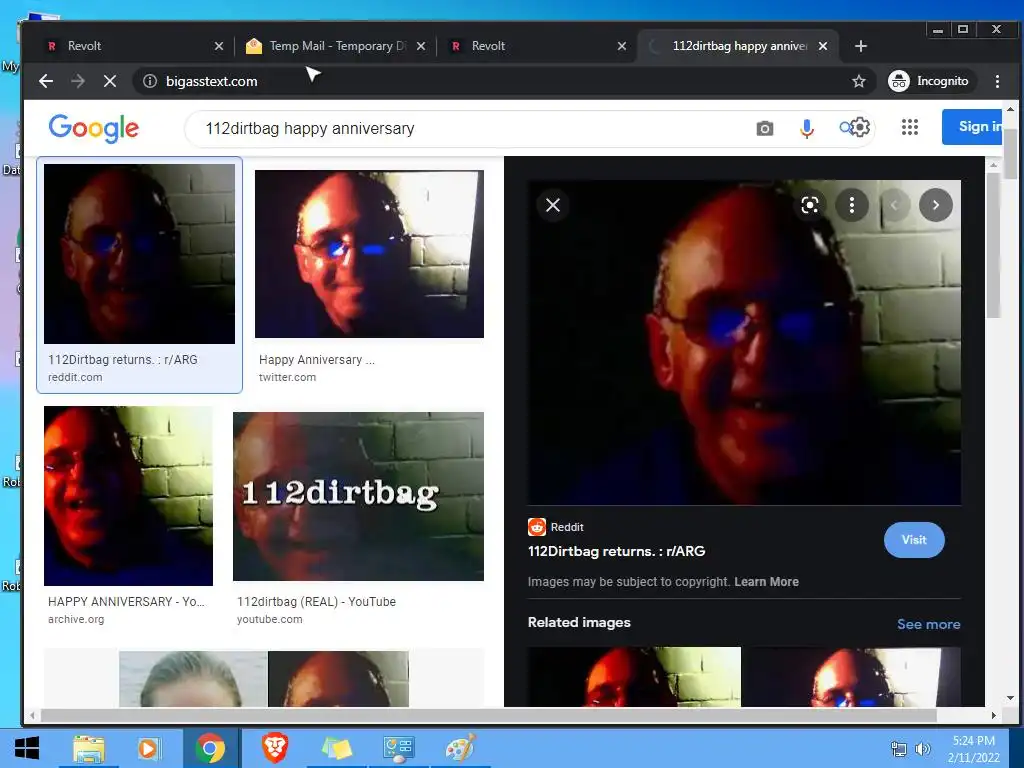Click the Reddit source label in preview
The image size is (1024, 768).
point(567,527)
